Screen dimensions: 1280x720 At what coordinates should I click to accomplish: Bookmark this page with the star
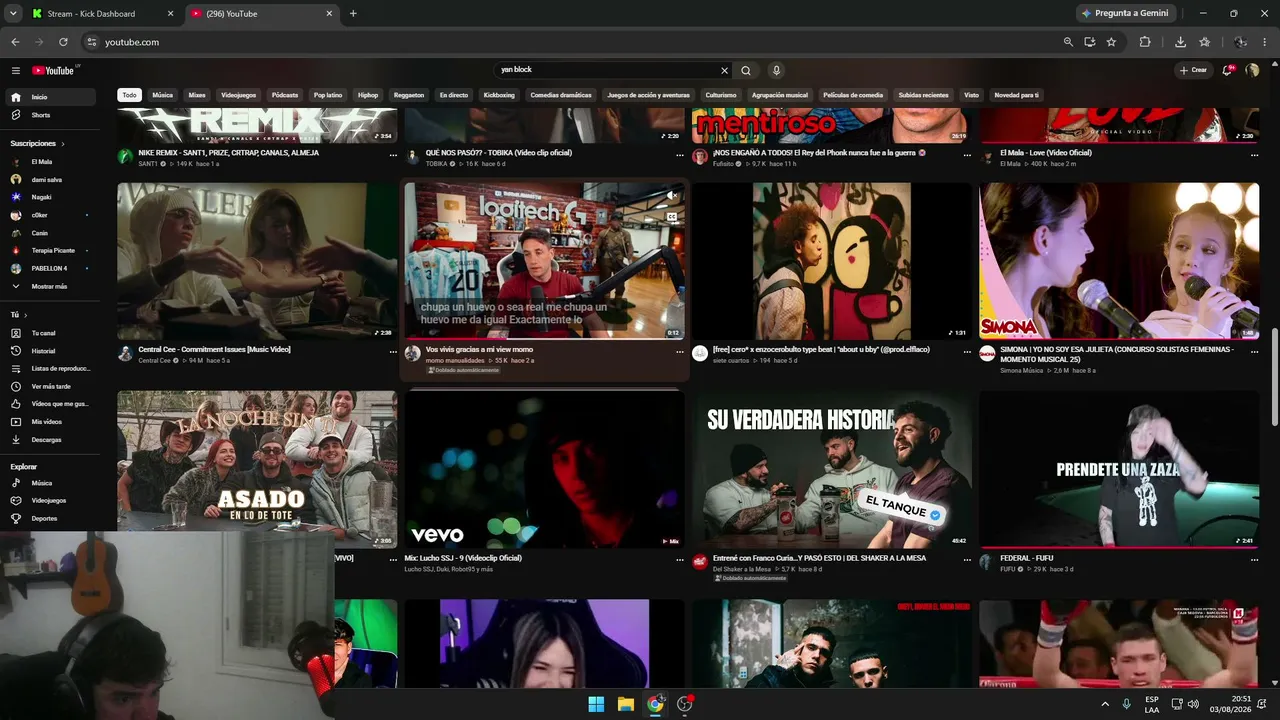[1111, 42]
